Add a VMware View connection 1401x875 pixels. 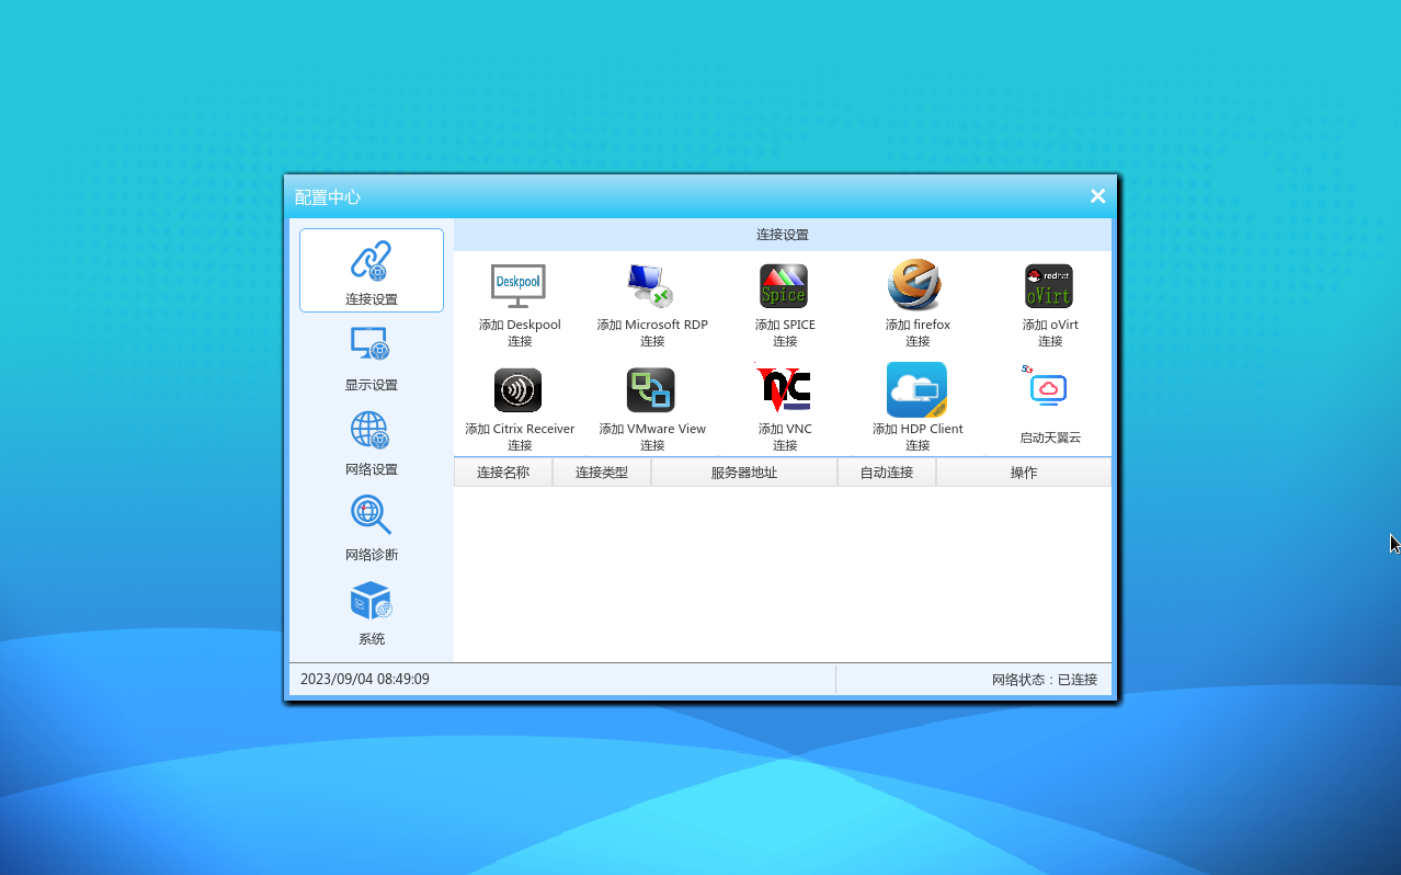pos(652,408)
